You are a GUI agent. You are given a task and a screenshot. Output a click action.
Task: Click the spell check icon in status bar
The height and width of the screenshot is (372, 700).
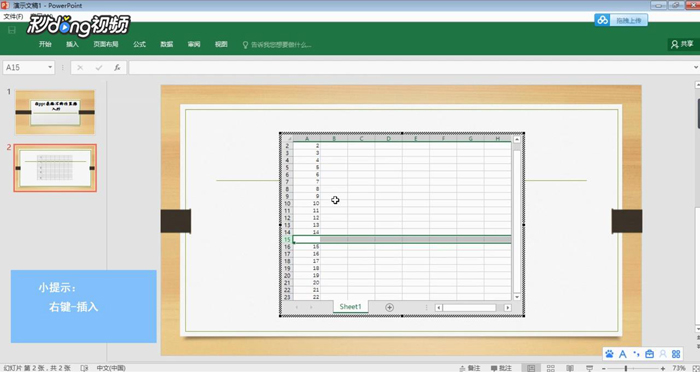coord(84,368)
